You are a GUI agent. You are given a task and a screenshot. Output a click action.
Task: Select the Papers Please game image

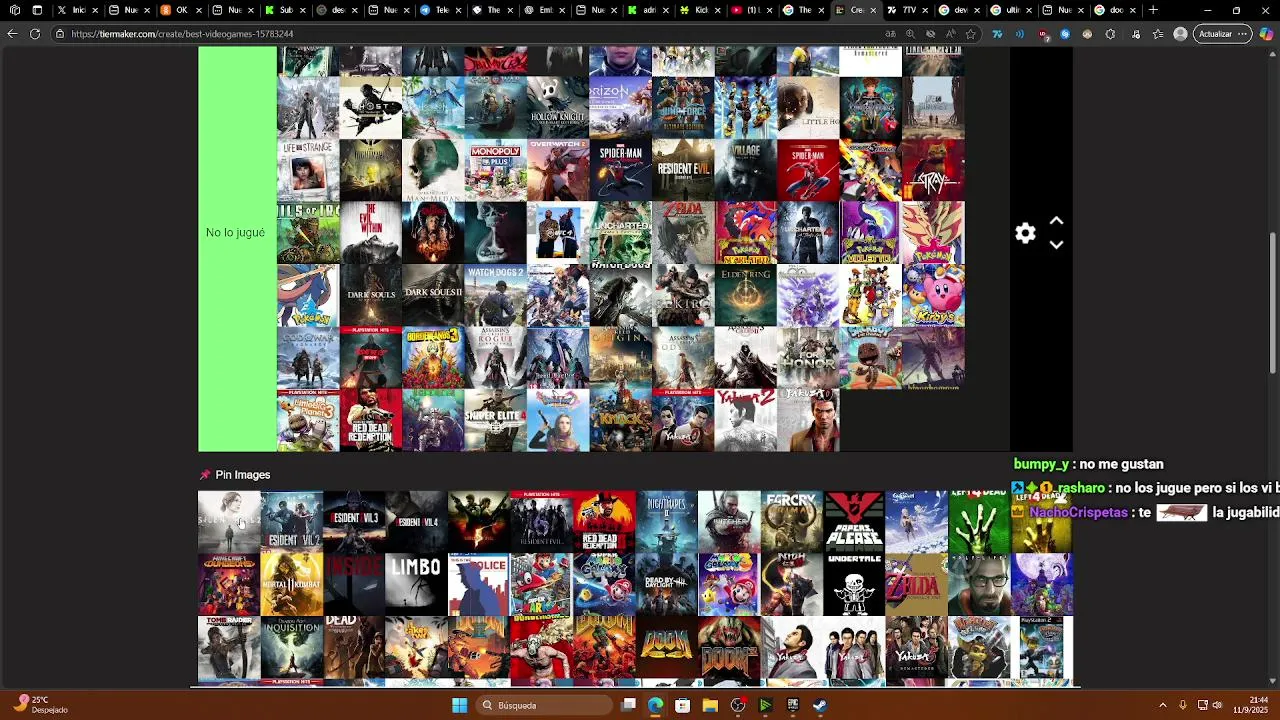854,521
